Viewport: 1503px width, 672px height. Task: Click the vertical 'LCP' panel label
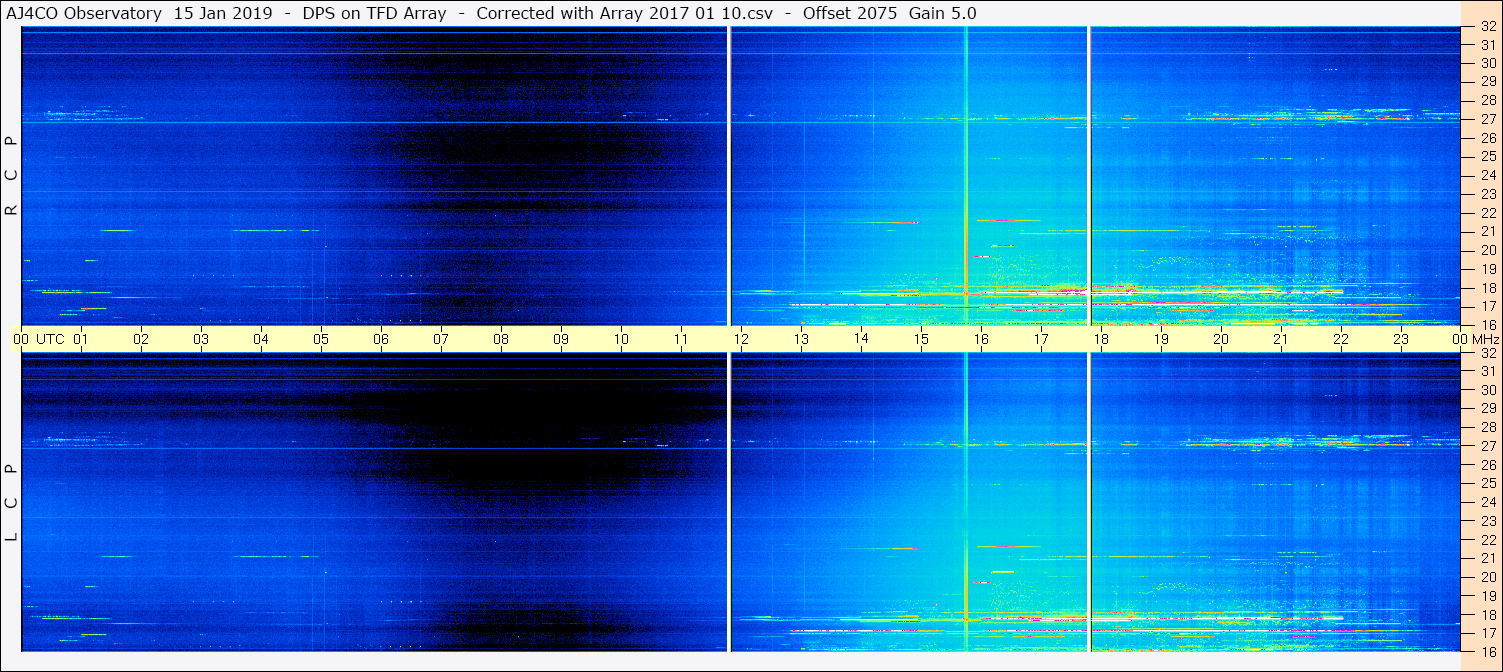[x=12, y=503]
